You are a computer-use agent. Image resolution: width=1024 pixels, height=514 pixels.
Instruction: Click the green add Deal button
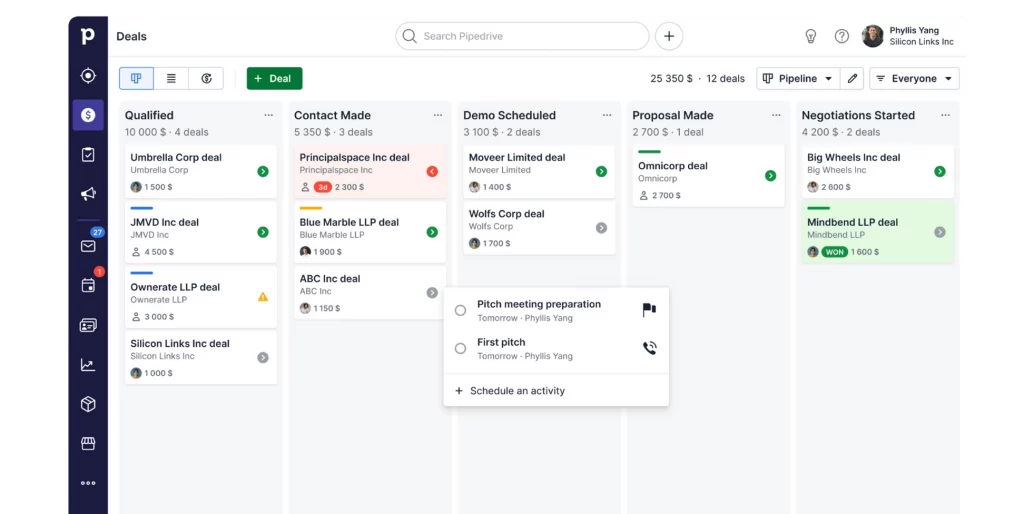click(274, 78)
